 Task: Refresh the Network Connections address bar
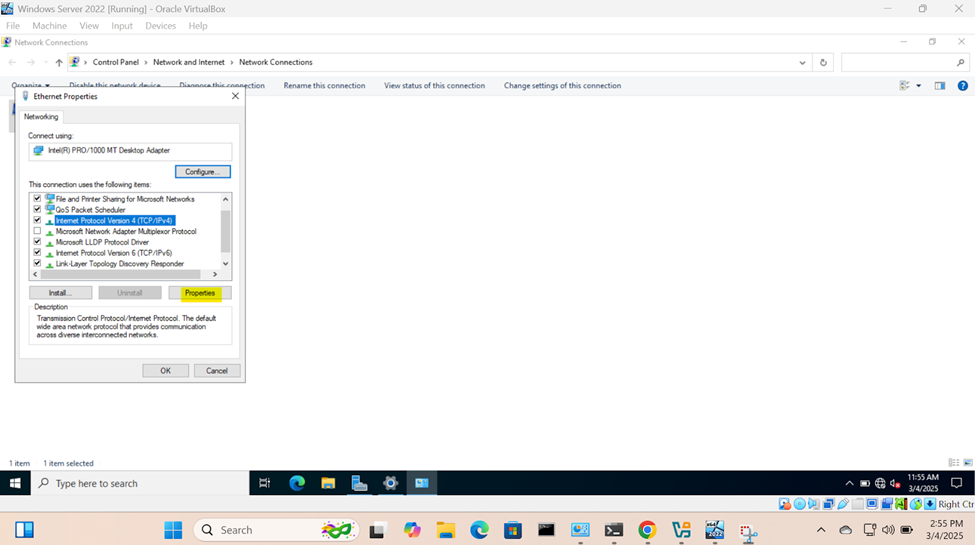click(x=823, y=62)
